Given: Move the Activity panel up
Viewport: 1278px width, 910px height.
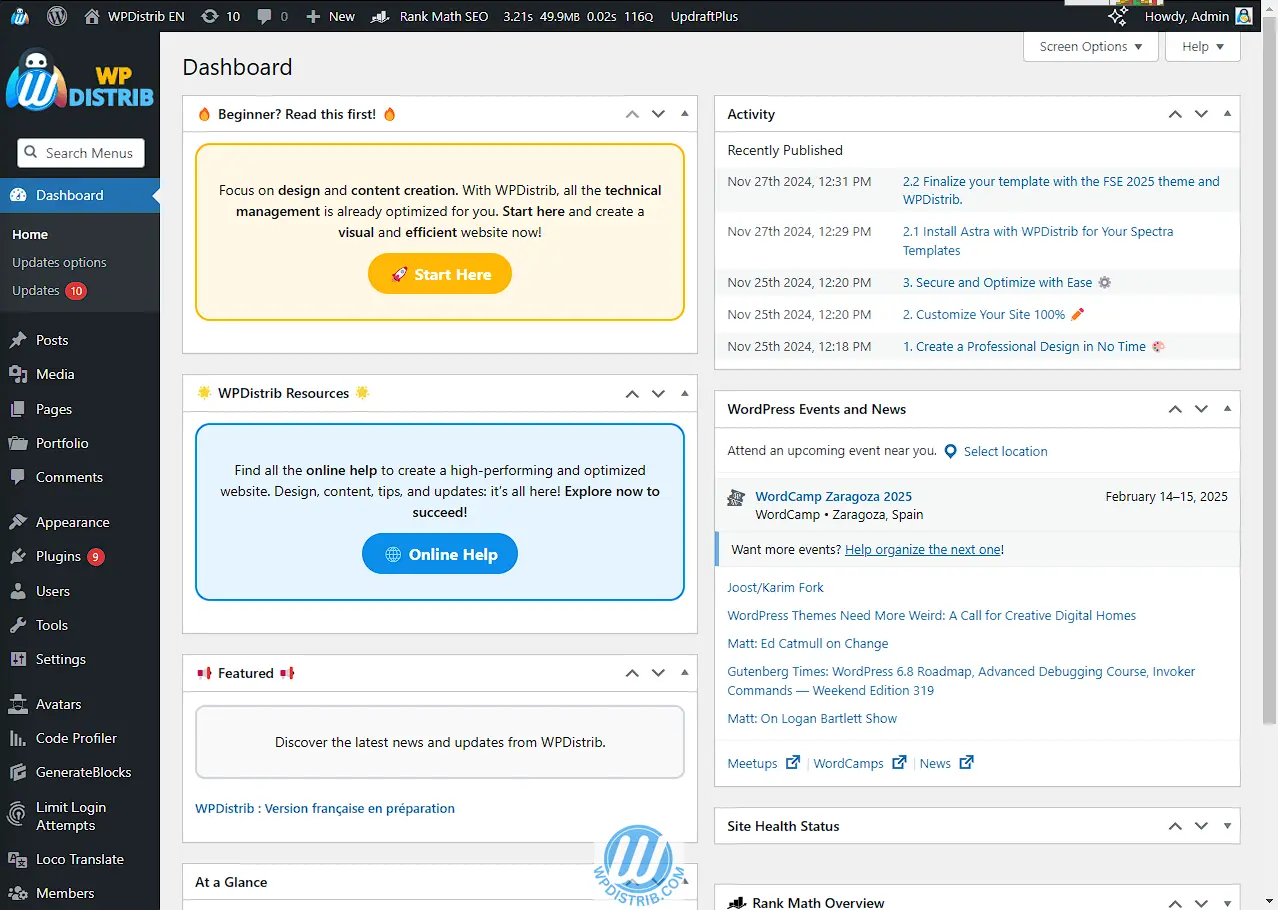Looking at the screenshot, I should point(1175,114).
